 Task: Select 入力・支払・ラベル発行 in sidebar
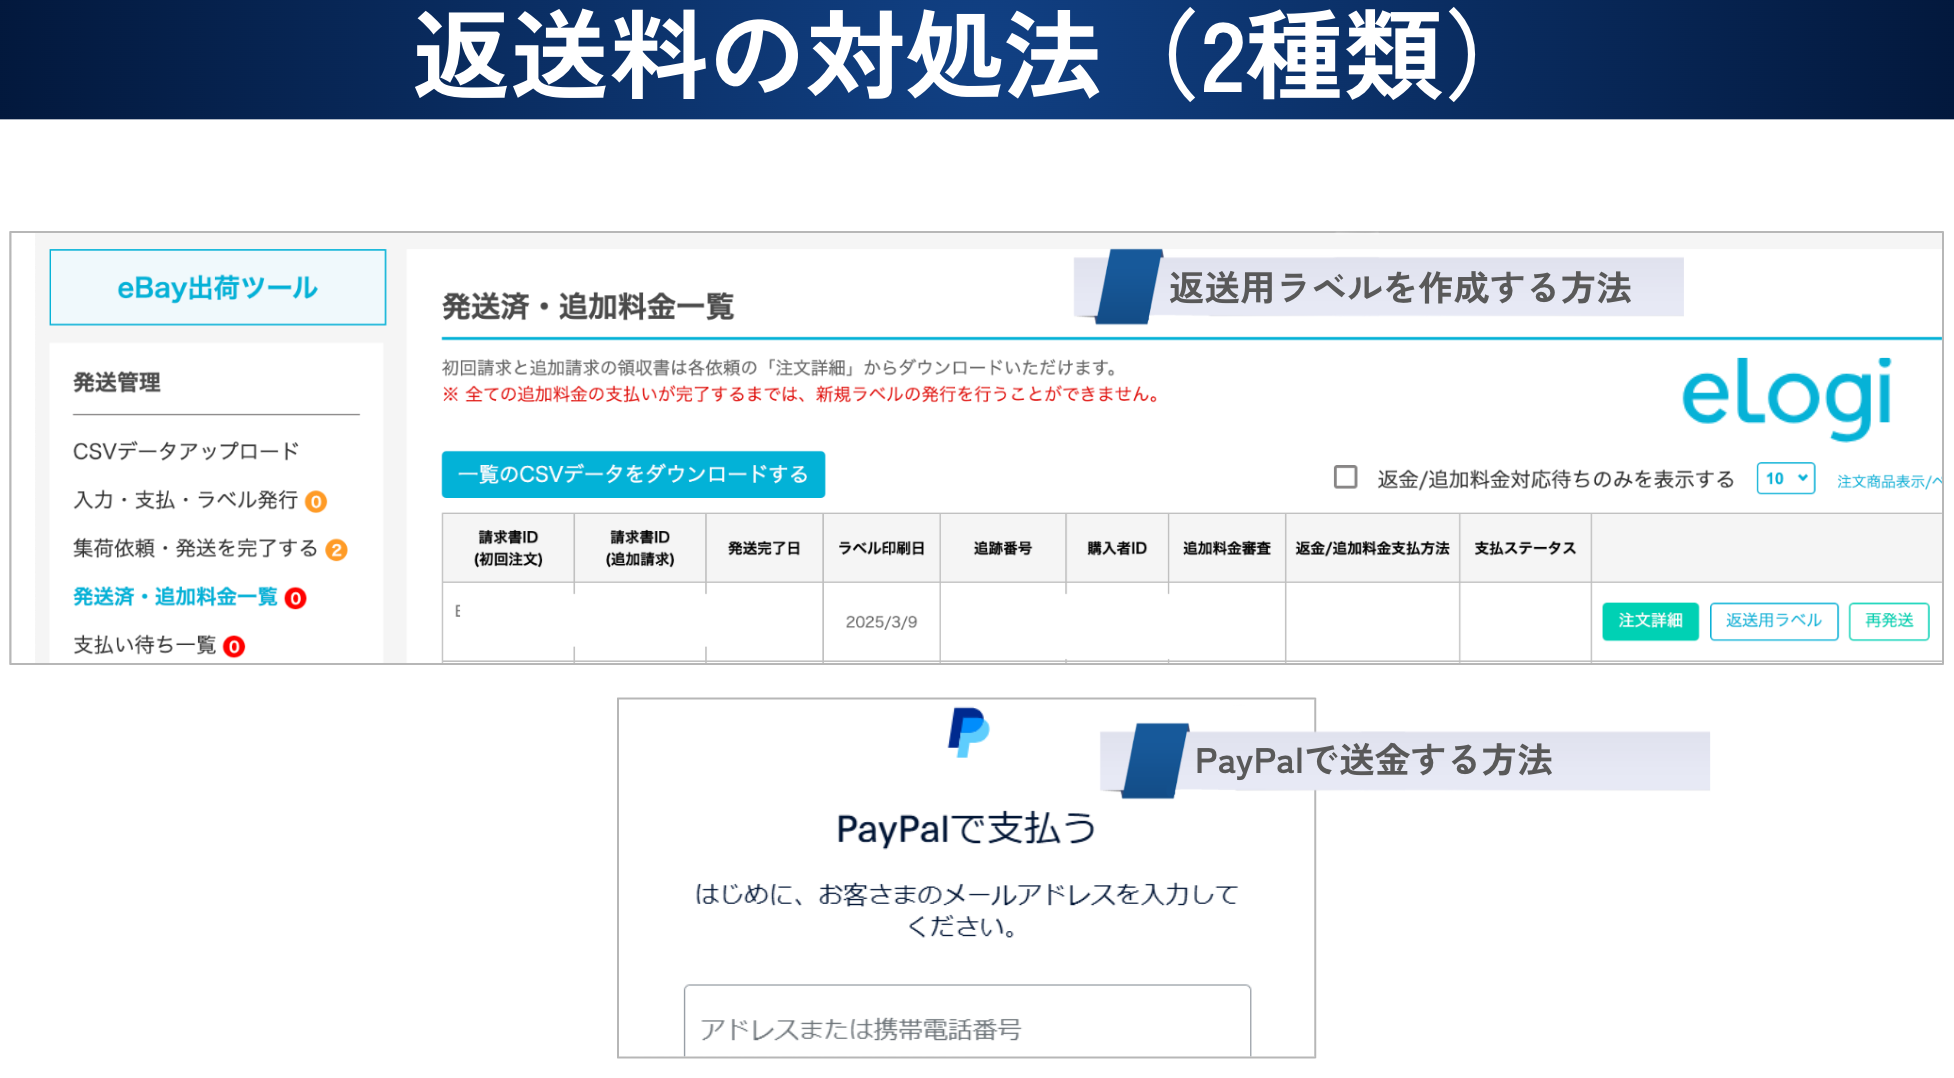point(186,500)
